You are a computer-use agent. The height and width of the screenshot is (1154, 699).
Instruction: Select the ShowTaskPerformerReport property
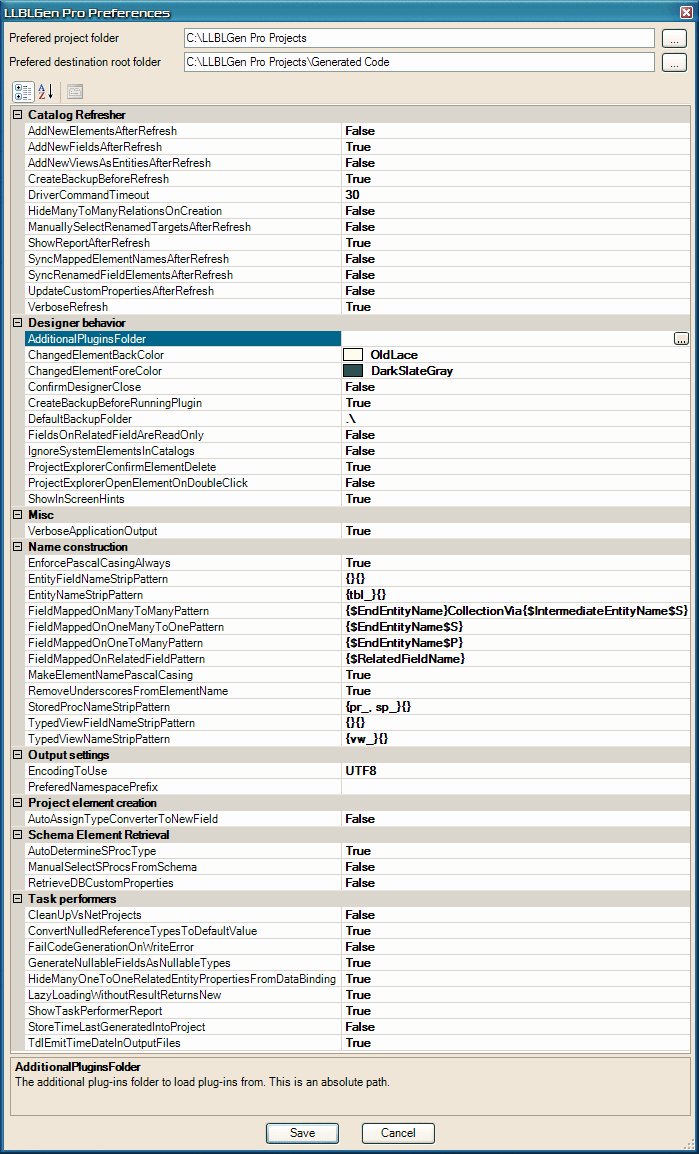95,1011
